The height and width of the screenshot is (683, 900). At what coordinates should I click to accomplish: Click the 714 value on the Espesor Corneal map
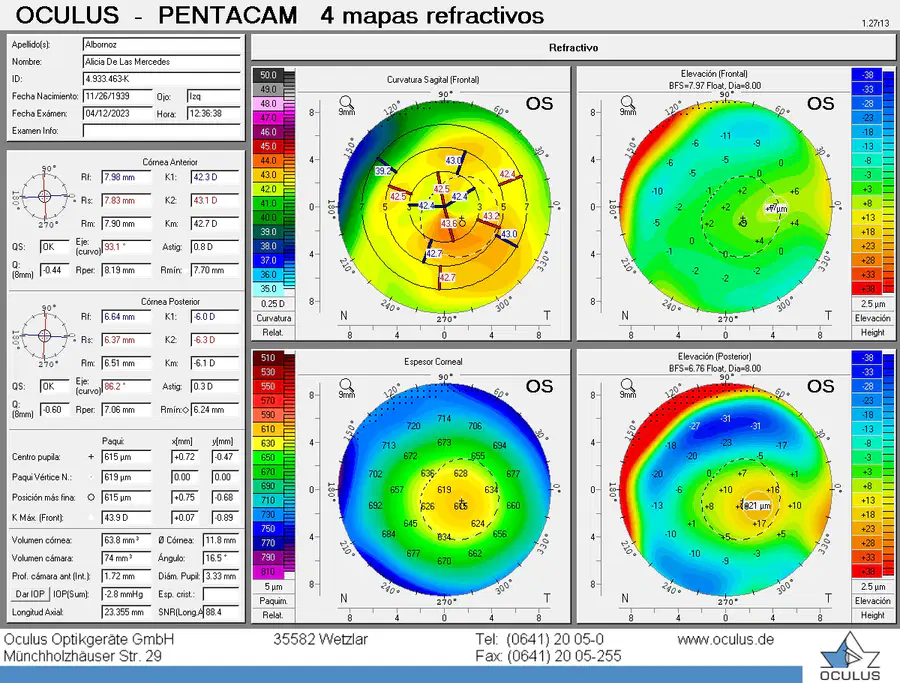[444, 418]
